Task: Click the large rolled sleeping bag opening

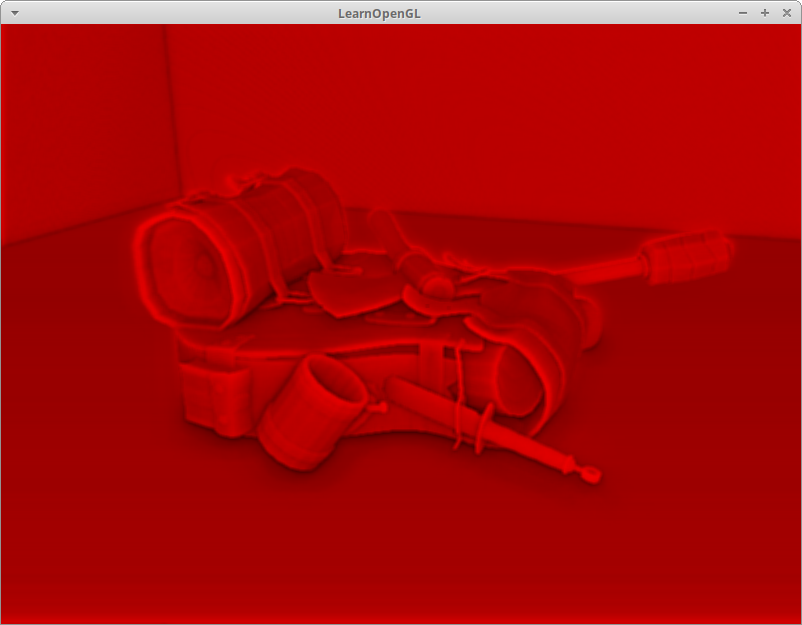Action: (x=193, y=263)
